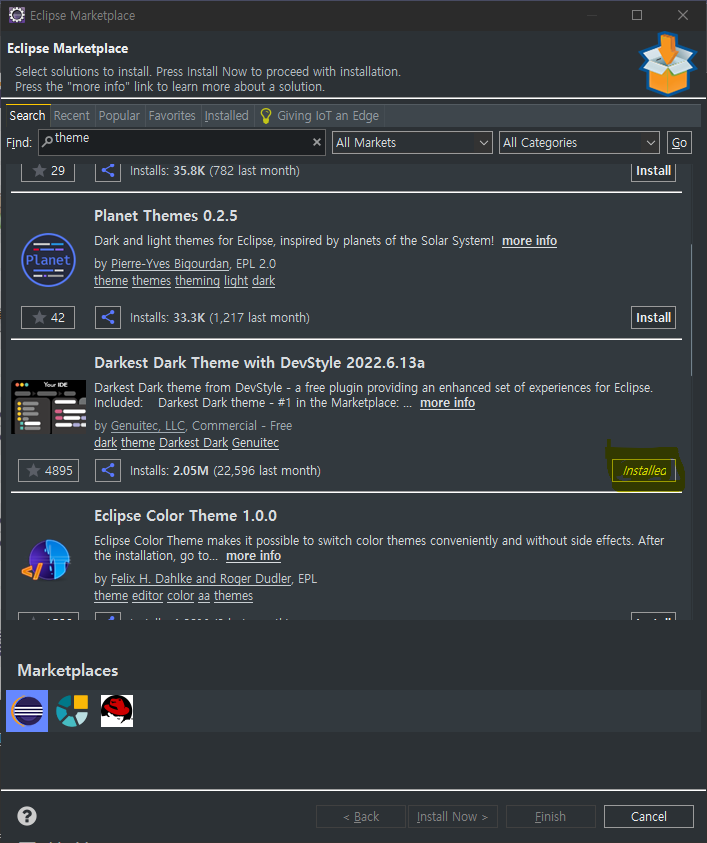Open author link Pierre-Yves Bigourdan
Image resolution: width=707 pixels, height=843 pixels.
170,263
